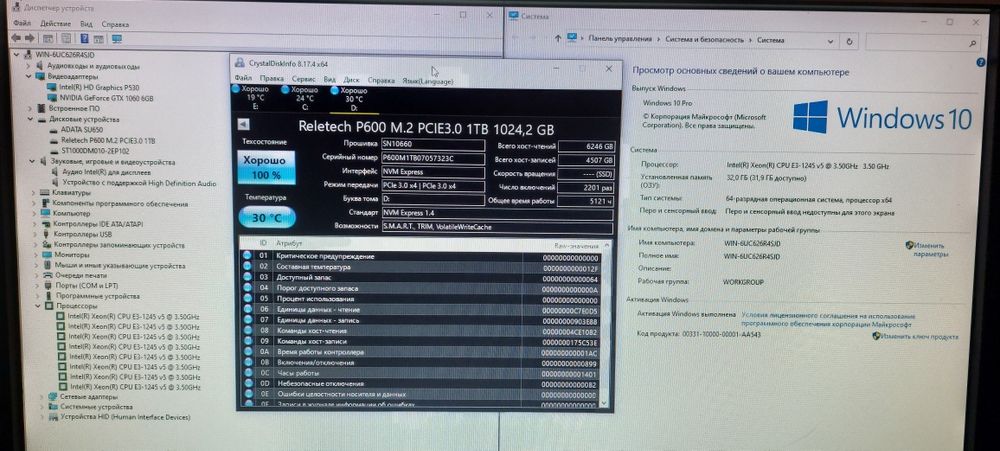This screenshot has width=1000, height=451.
Task: Click the Клавиатуры keyboard icon
Action: (x=44, y=193)
